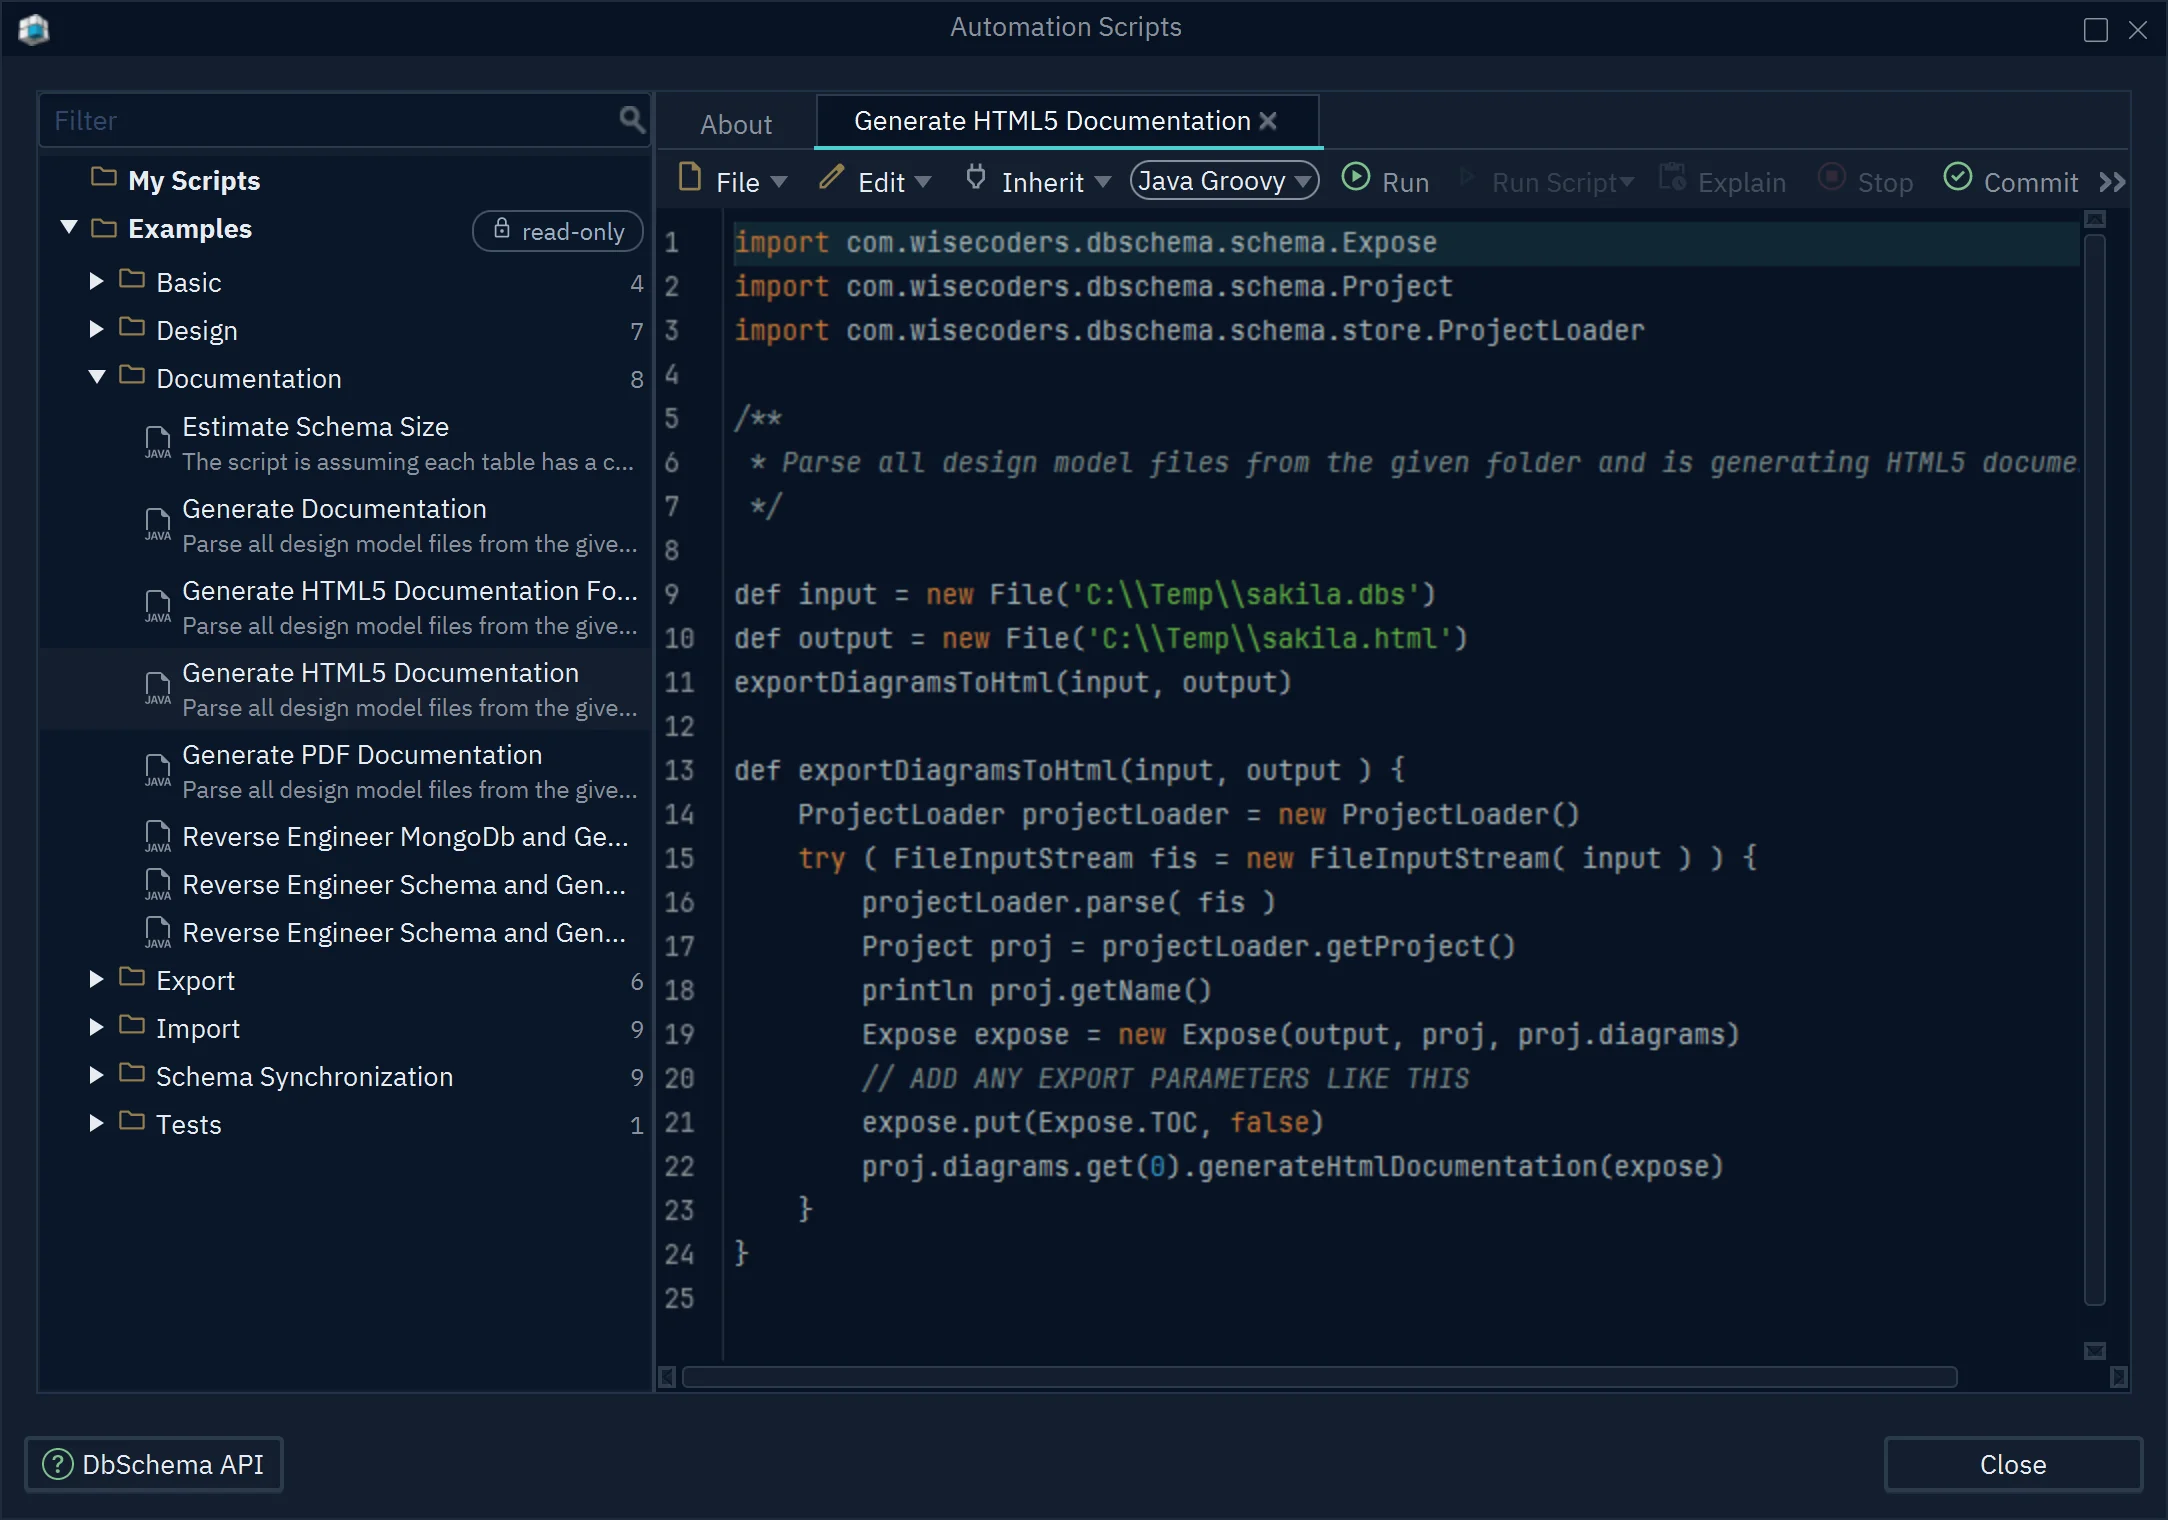Click the Design folder icon
The width and height of the screenshot is (2168, 1520).
point(132,327)
